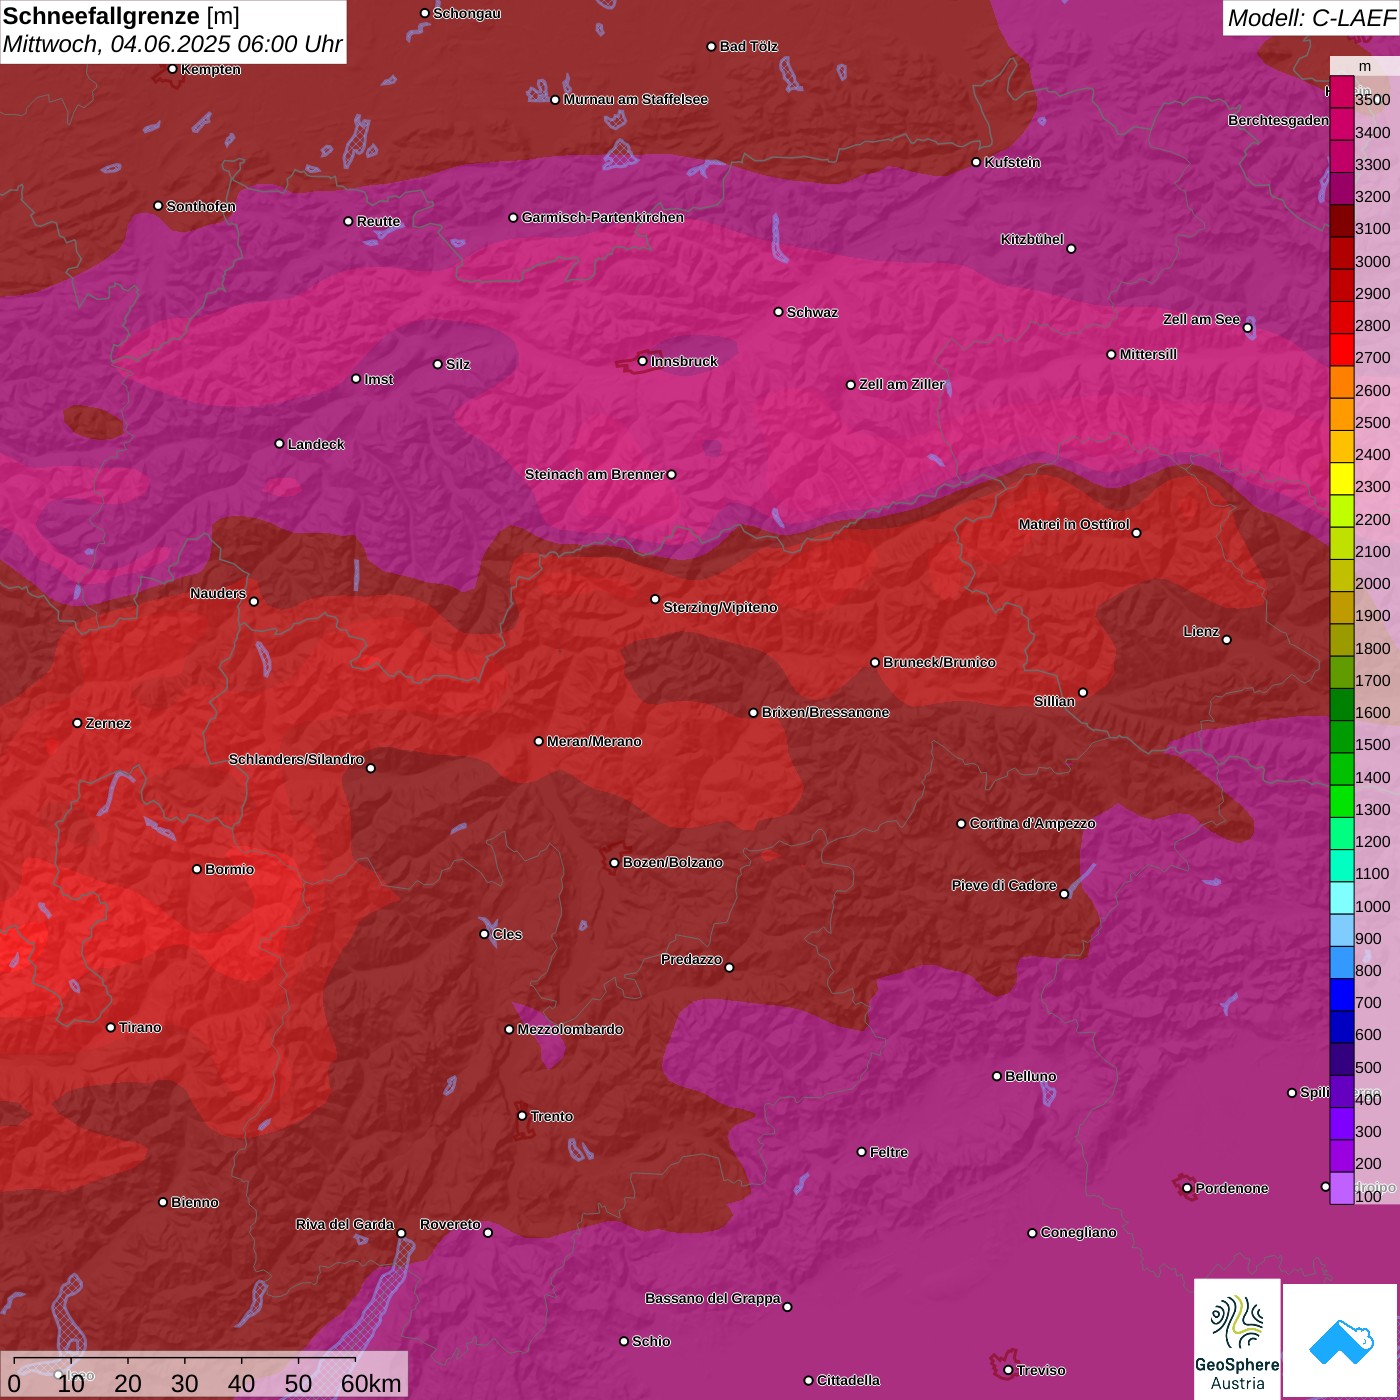Viewport: 1400px width, 1400px height.
Task: Click the Riva del Garda label
Action: point(345,1224)
